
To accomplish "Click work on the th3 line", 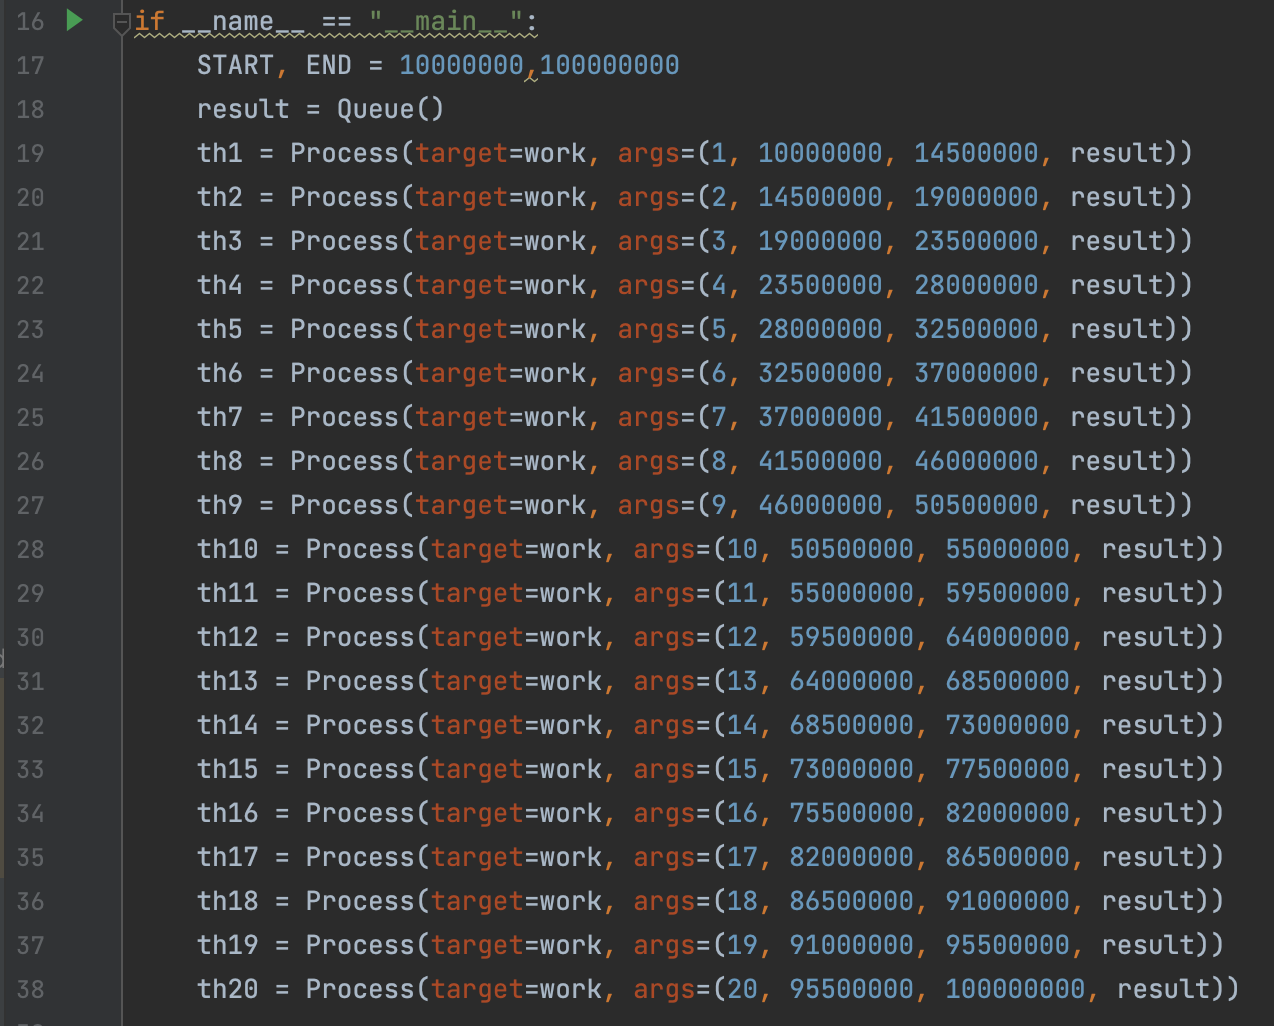I will click(555, 242).
